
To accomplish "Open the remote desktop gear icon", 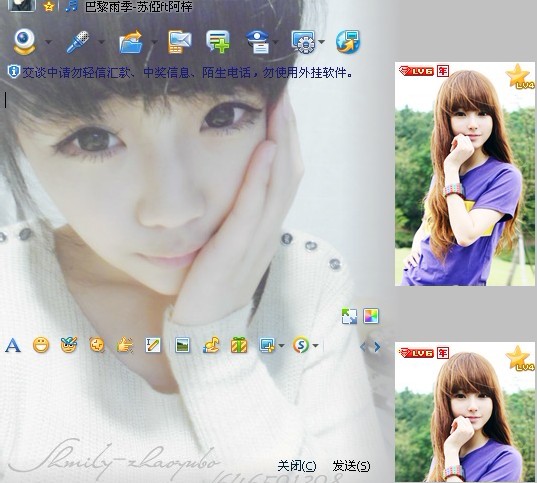I will click(303, 42).
